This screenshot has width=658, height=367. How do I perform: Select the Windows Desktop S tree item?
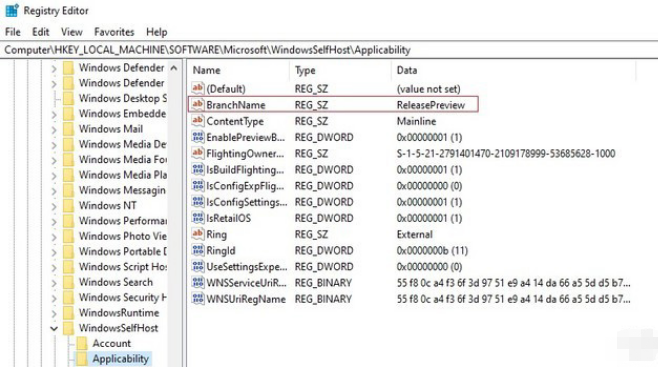[x=123, y=98]
